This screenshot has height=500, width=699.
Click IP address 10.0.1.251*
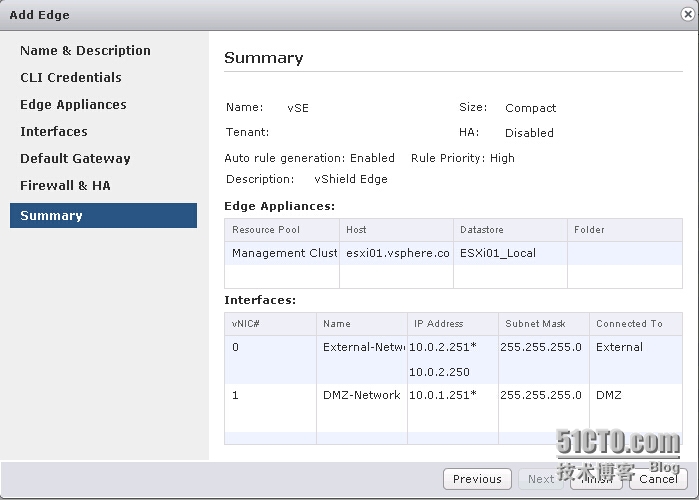(443, 395)
